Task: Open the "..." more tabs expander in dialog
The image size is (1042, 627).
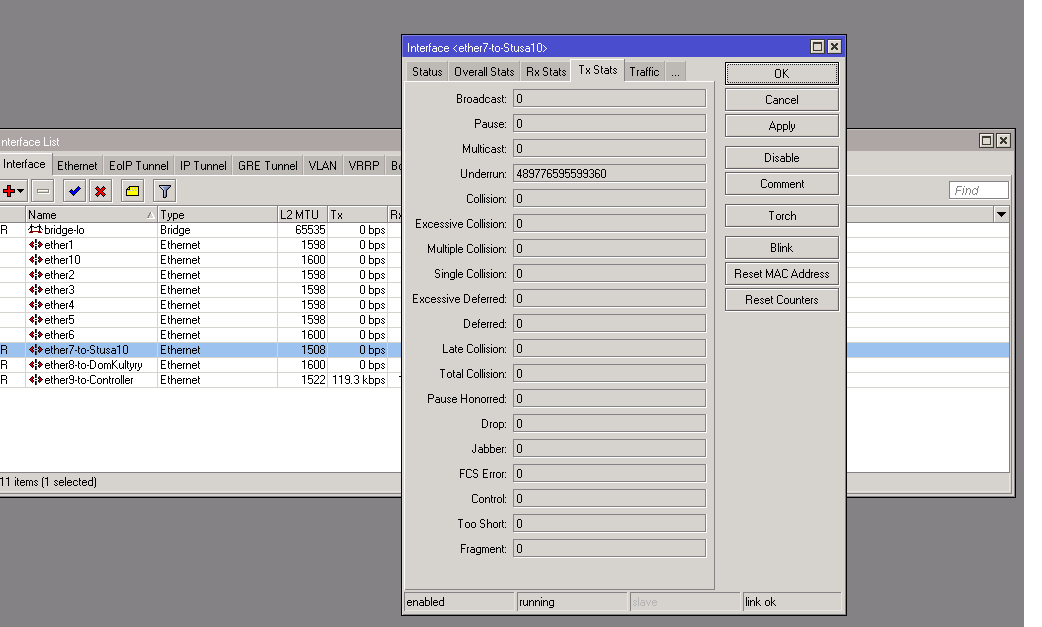Action: pyautogui.click(x=675, y=72)
